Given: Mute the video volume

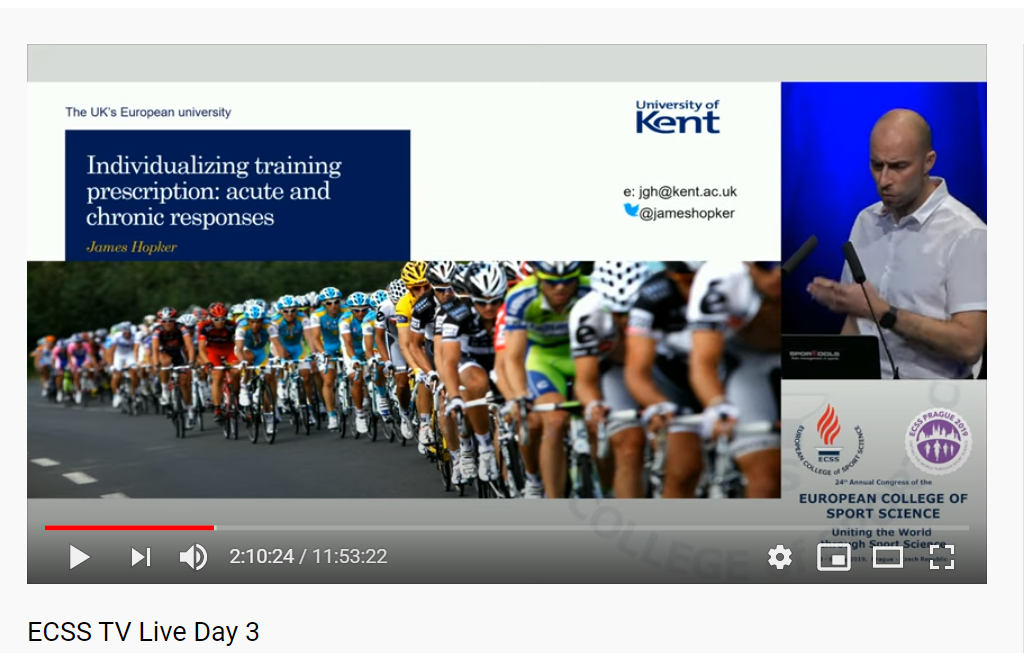Looking at the screenshot, I should (x=193, y=557).
